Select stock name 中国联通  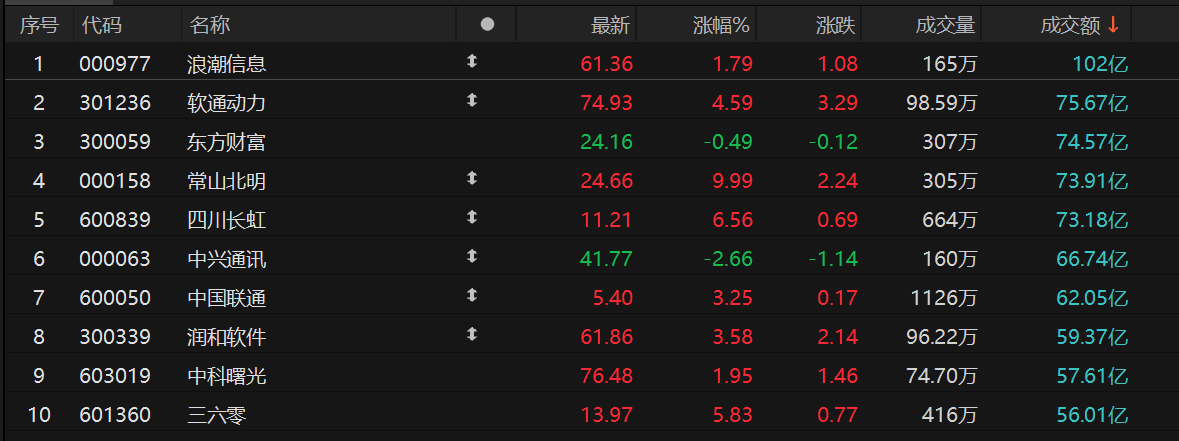(226, 298)
